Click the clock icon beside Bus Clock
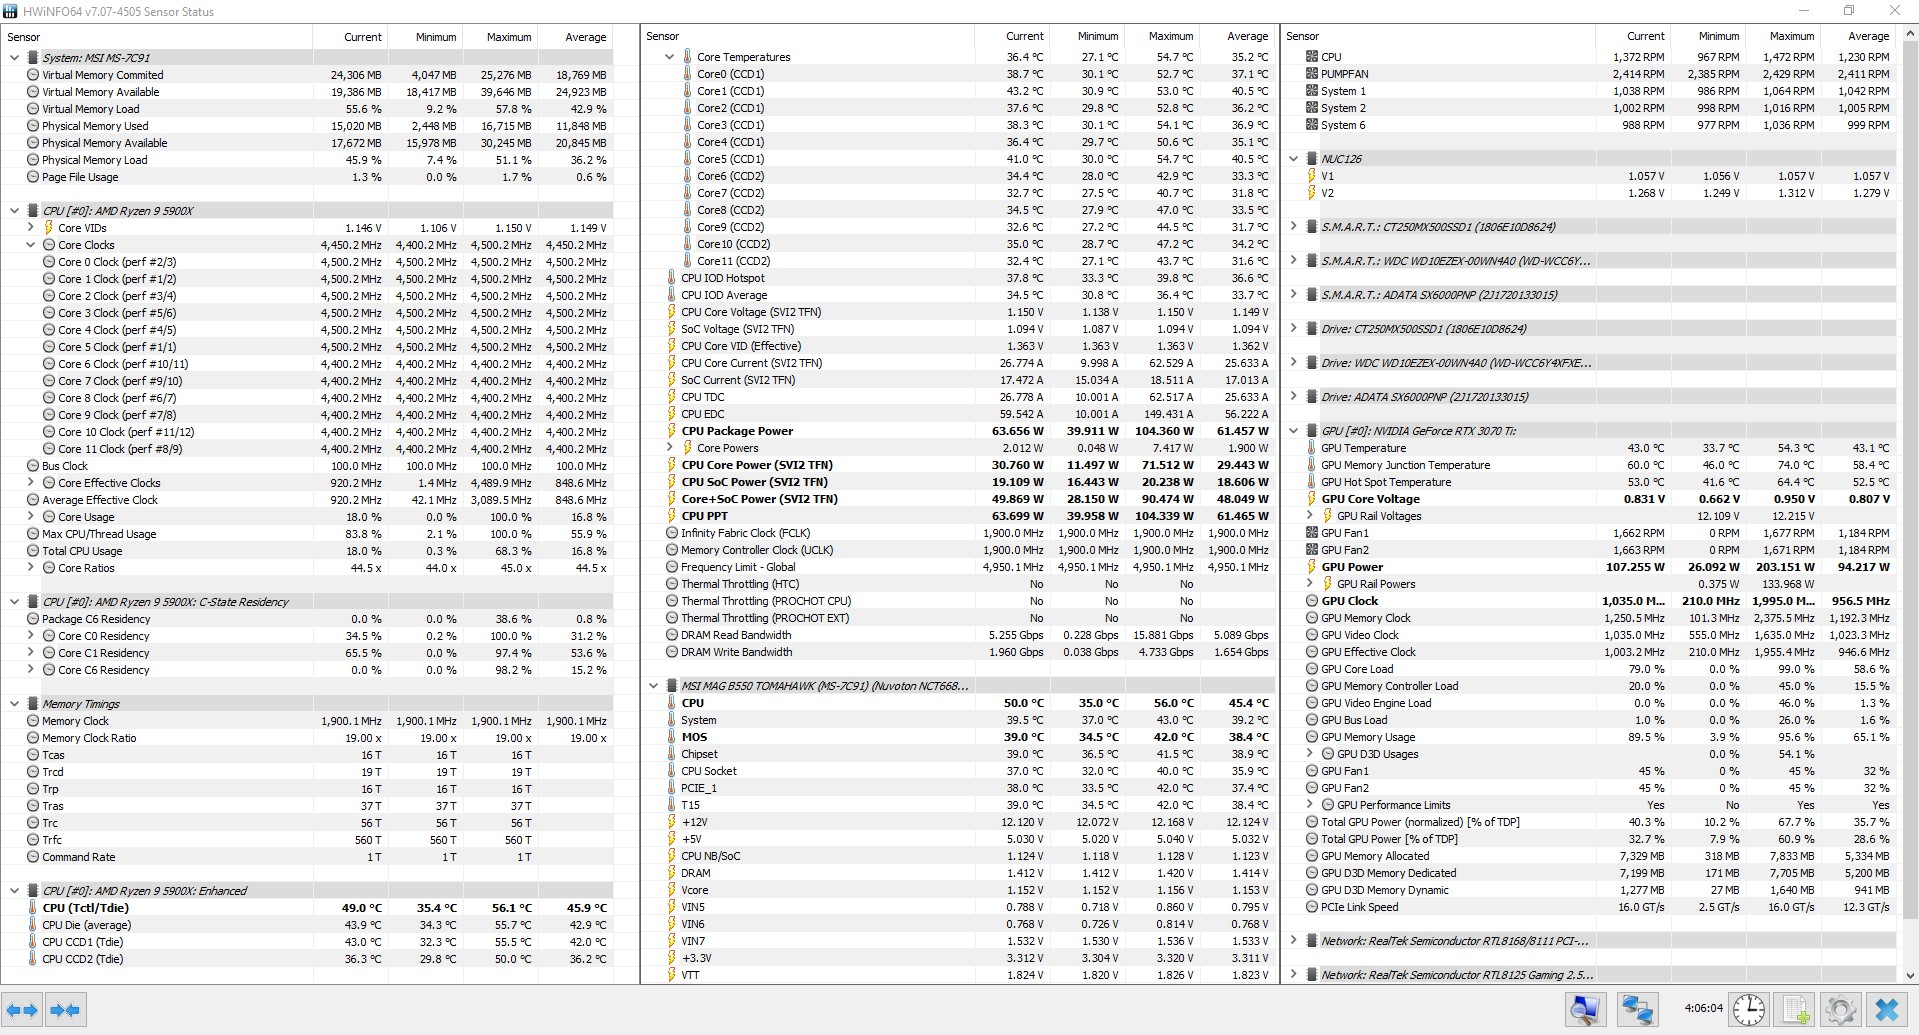Viewport: 1919px width, 1035px height. pos(33,466)
